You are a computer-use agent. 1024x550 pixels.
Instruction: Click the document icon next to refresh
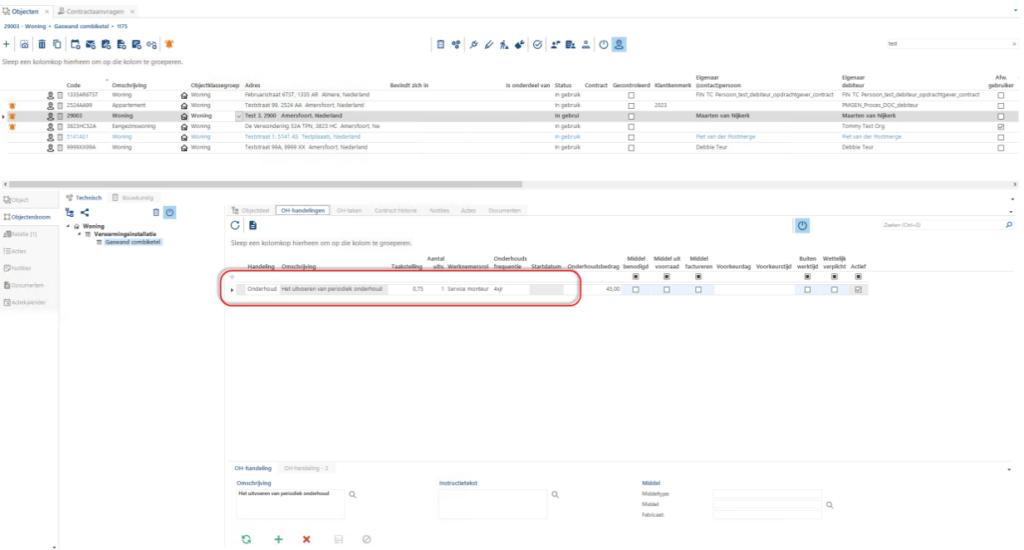pyautogui.click(x=253, y=225)
